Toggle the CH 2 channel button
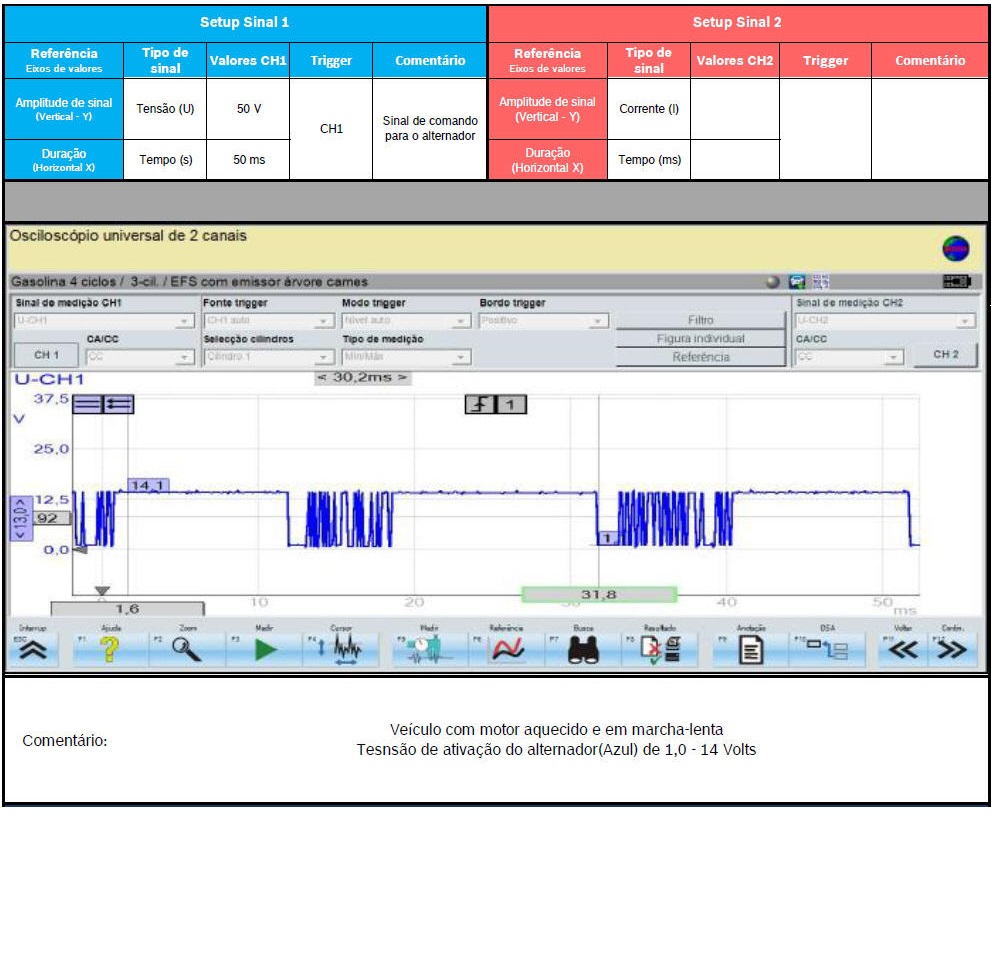992x972 pixels. click(x=945, y=356)
